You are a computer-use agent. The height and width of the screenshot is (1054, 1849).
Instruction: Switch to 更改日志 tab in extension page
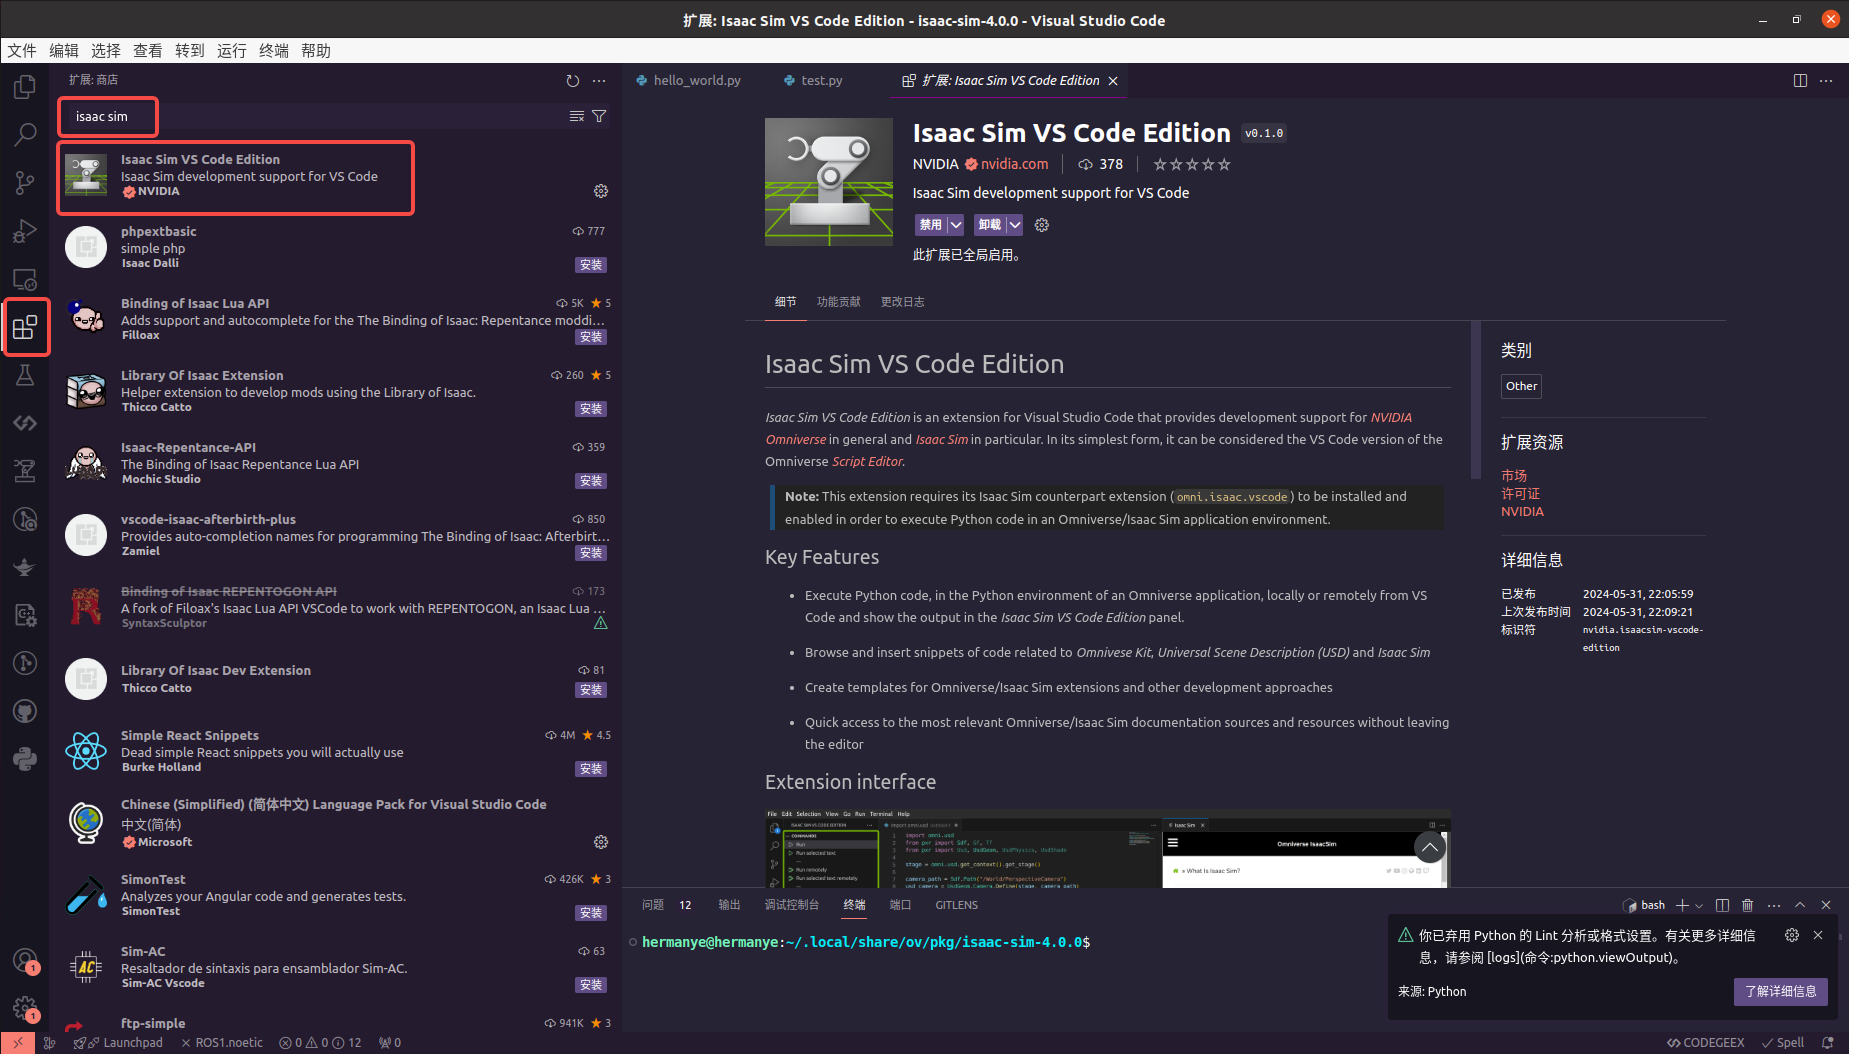[x=902, y=302]
